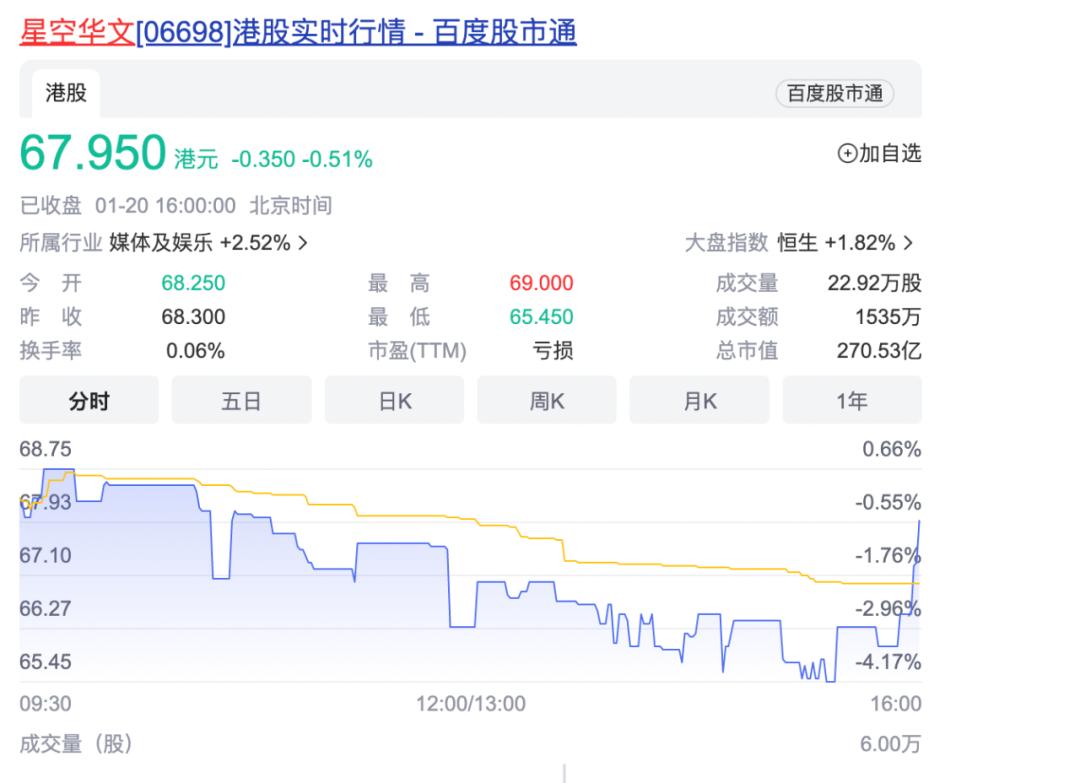
Task: Switch to the 1年 one-year chart
Action: 852,399
